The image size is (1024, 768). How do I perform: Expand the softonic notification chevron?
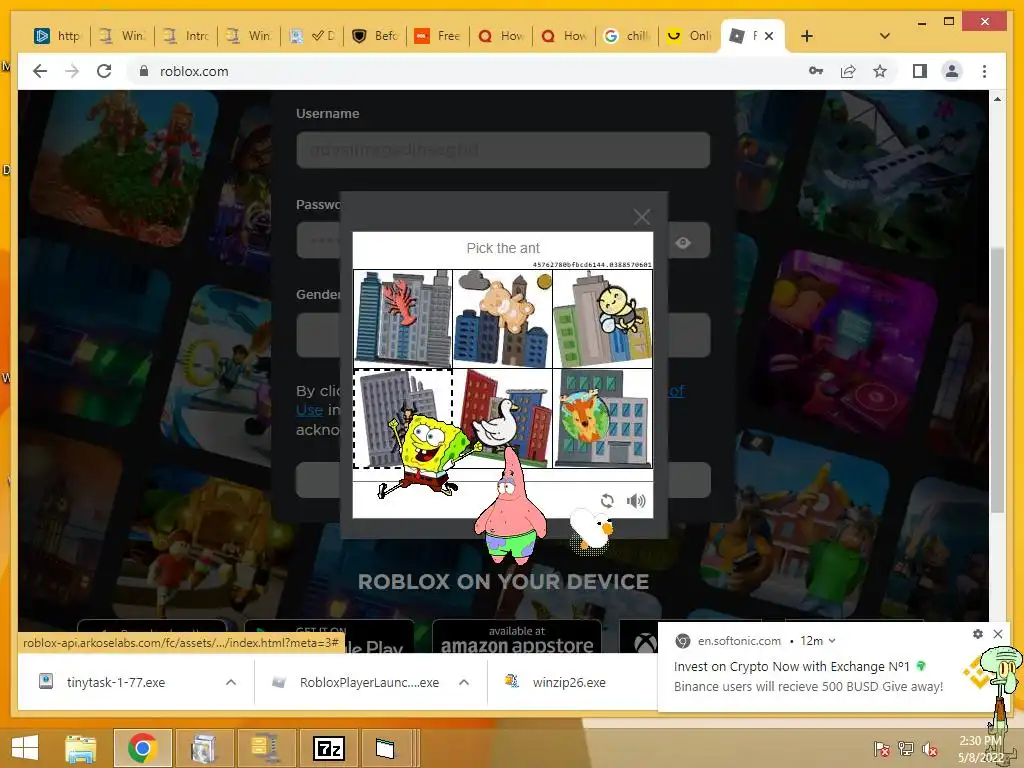click(832, 641)
